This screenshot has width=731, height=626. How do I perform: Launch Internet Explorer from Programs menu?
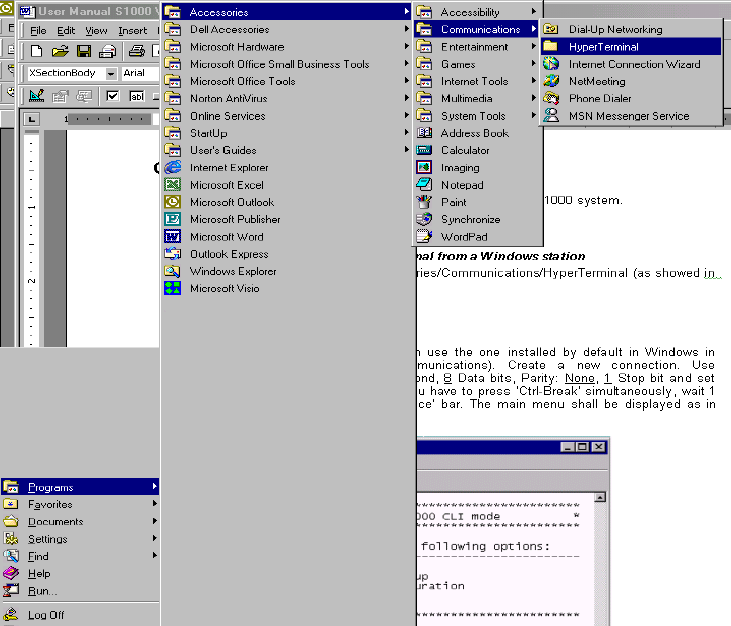[288, 168]
